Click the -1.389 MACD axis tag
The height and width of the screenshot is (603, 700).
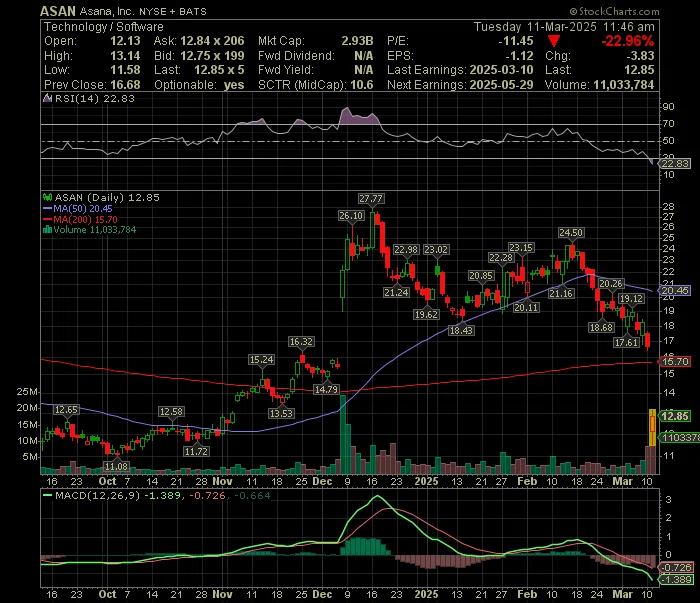676,580
